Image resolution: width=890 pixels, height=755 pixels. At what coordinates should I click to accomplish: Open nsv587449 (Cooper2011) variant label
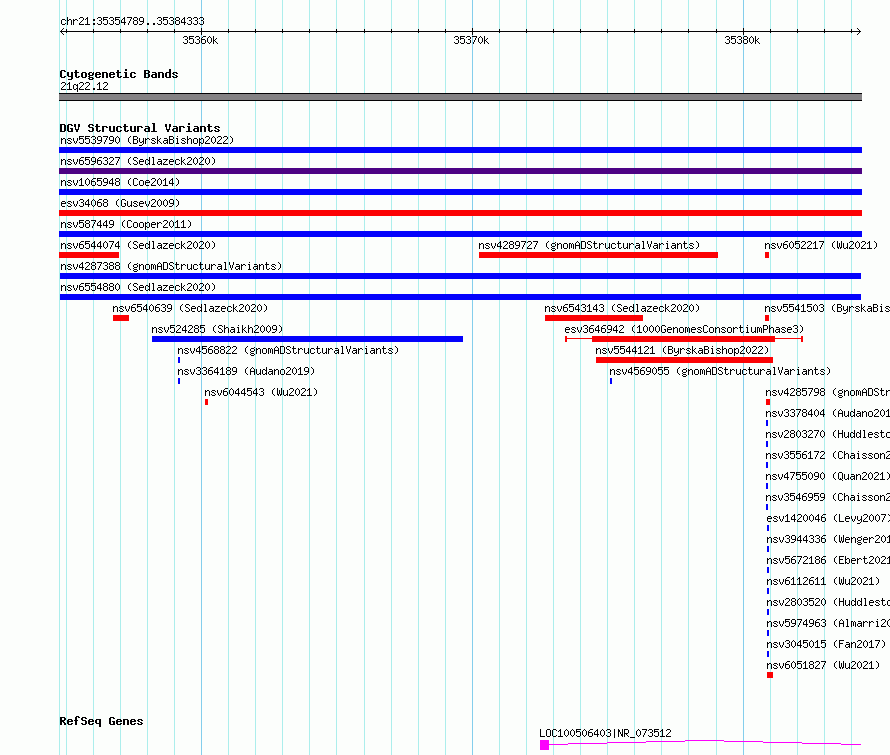point(126,224)
